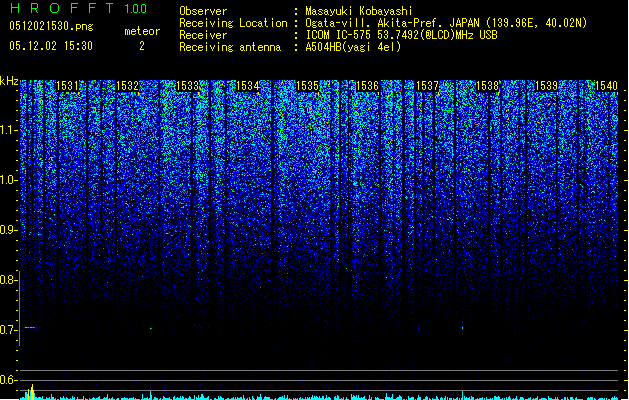The height and width of the screenshot is (400, 629).
Task: Click the 1536 time marker
Action: pyautogui.click(x=367, y=86)
